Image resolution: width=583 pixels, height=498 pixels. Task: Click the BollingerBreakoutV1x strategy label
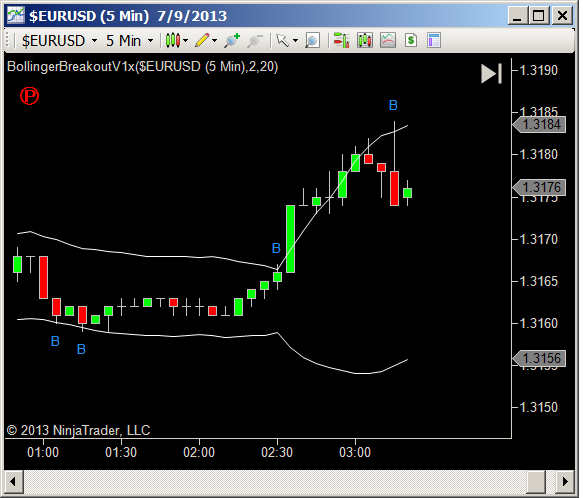point(142,67)
